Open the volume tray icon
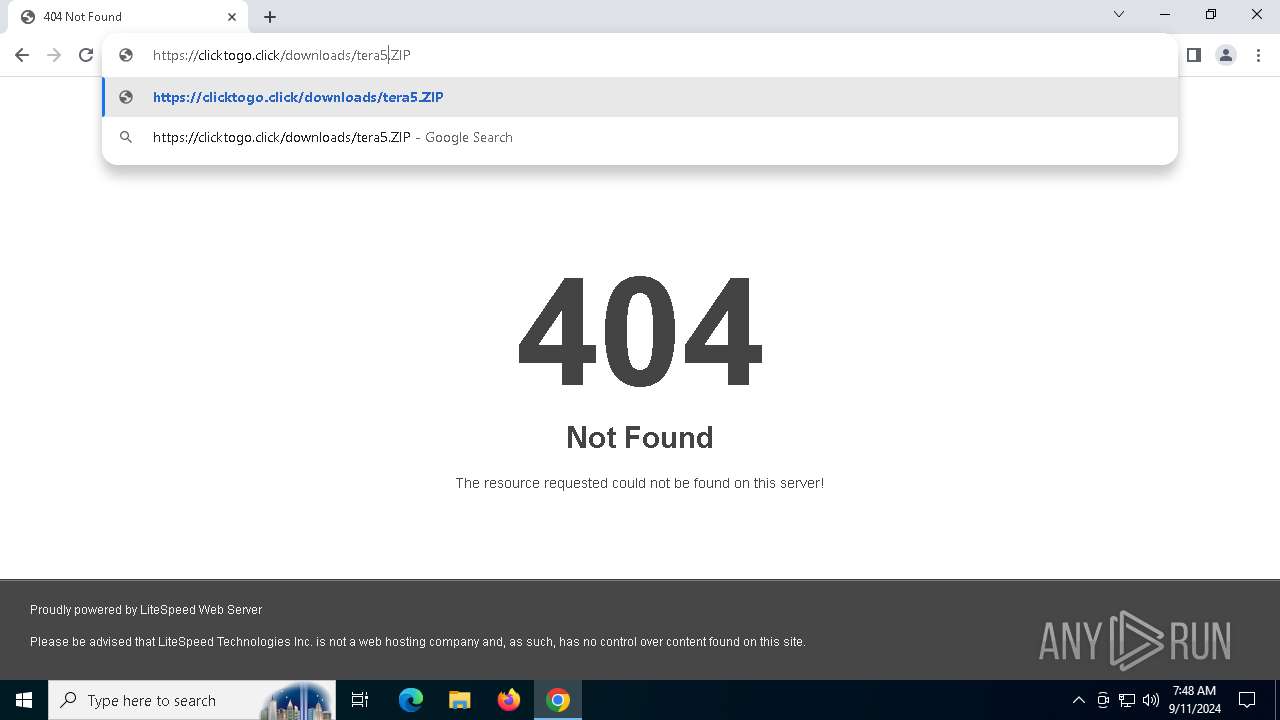 [x=1151, y=700]
